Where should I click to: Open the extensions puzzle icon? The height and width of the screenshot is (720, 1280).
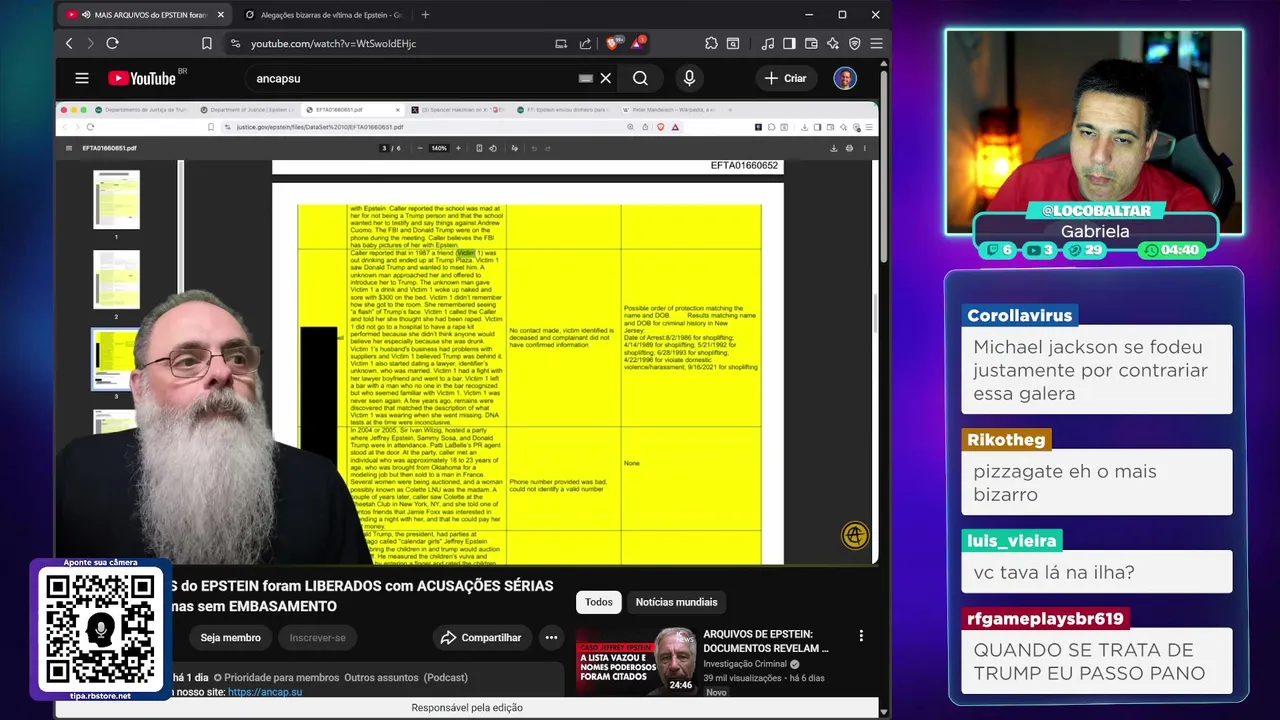pyautogui.click(x=711, y=44)
